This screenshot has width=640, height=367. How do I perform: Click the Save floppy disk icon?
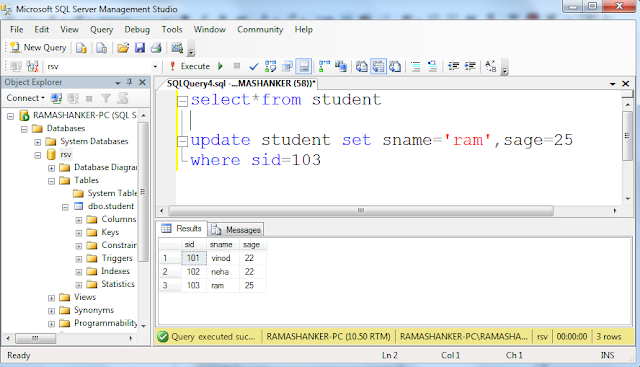point(140,48)
